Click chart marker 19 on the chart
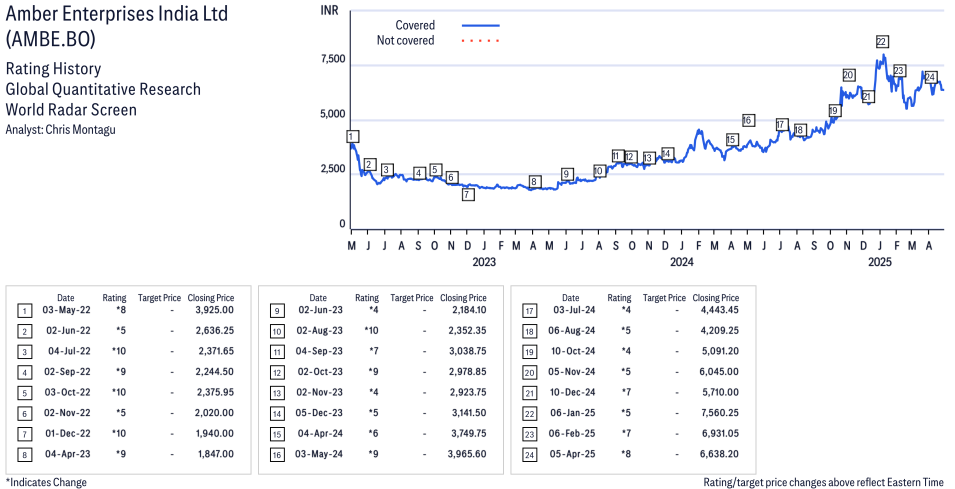 click(x=834, y=110)
